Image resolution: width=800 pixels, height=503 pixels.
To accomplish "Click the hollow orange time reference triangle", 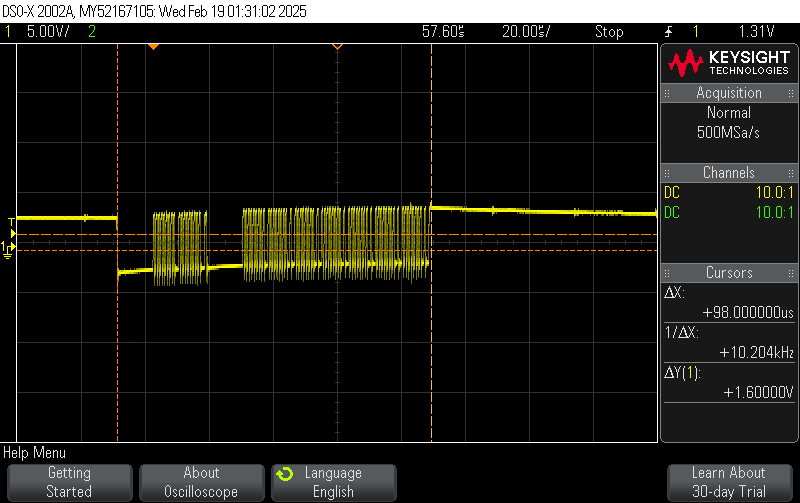I will pyautogui.click(x=337, y=46).
